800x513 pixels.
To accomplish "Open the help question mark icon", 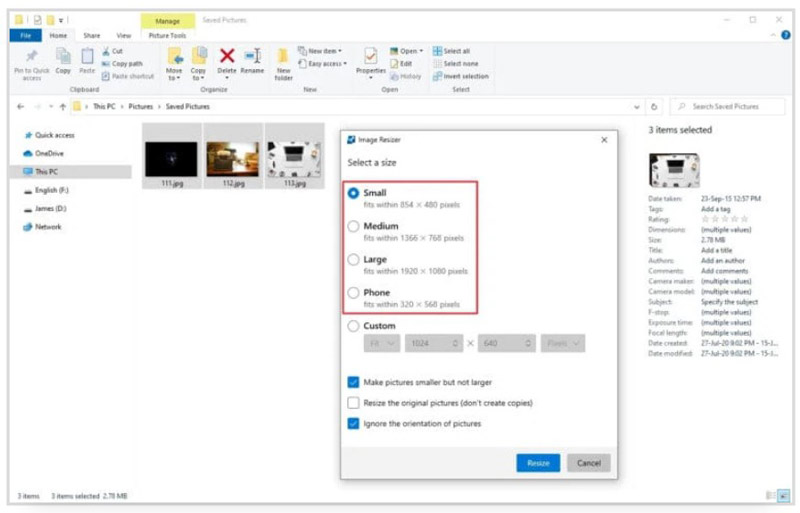I will tap(786, 35).
